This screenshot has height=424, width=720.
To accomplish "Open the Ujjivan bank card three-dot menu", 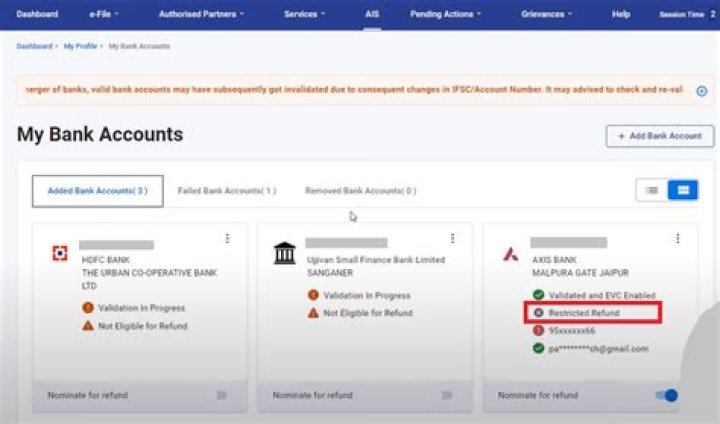I will 452,239.
